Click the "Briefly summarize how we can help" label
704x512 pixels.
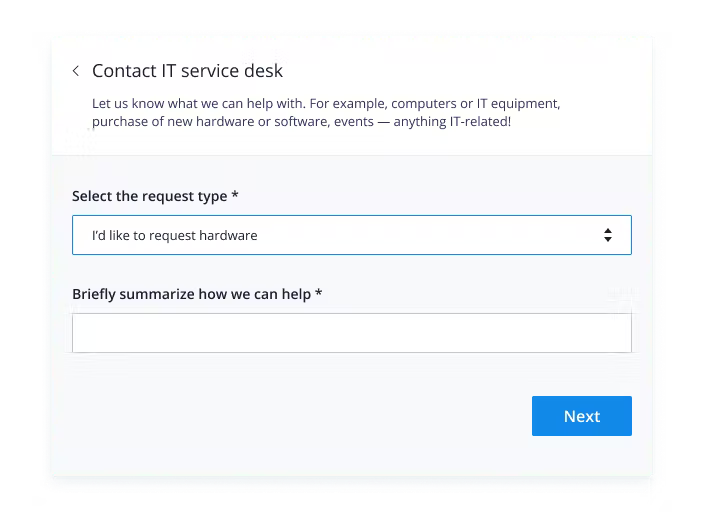pos(192,294)
